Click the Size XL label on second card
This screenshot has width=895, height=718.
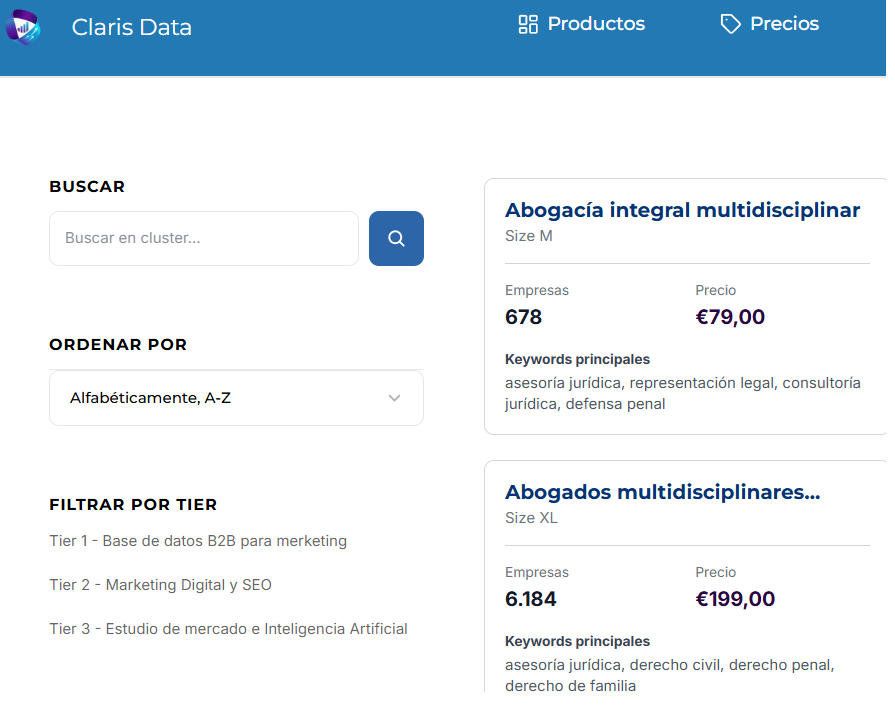(531, 518)
